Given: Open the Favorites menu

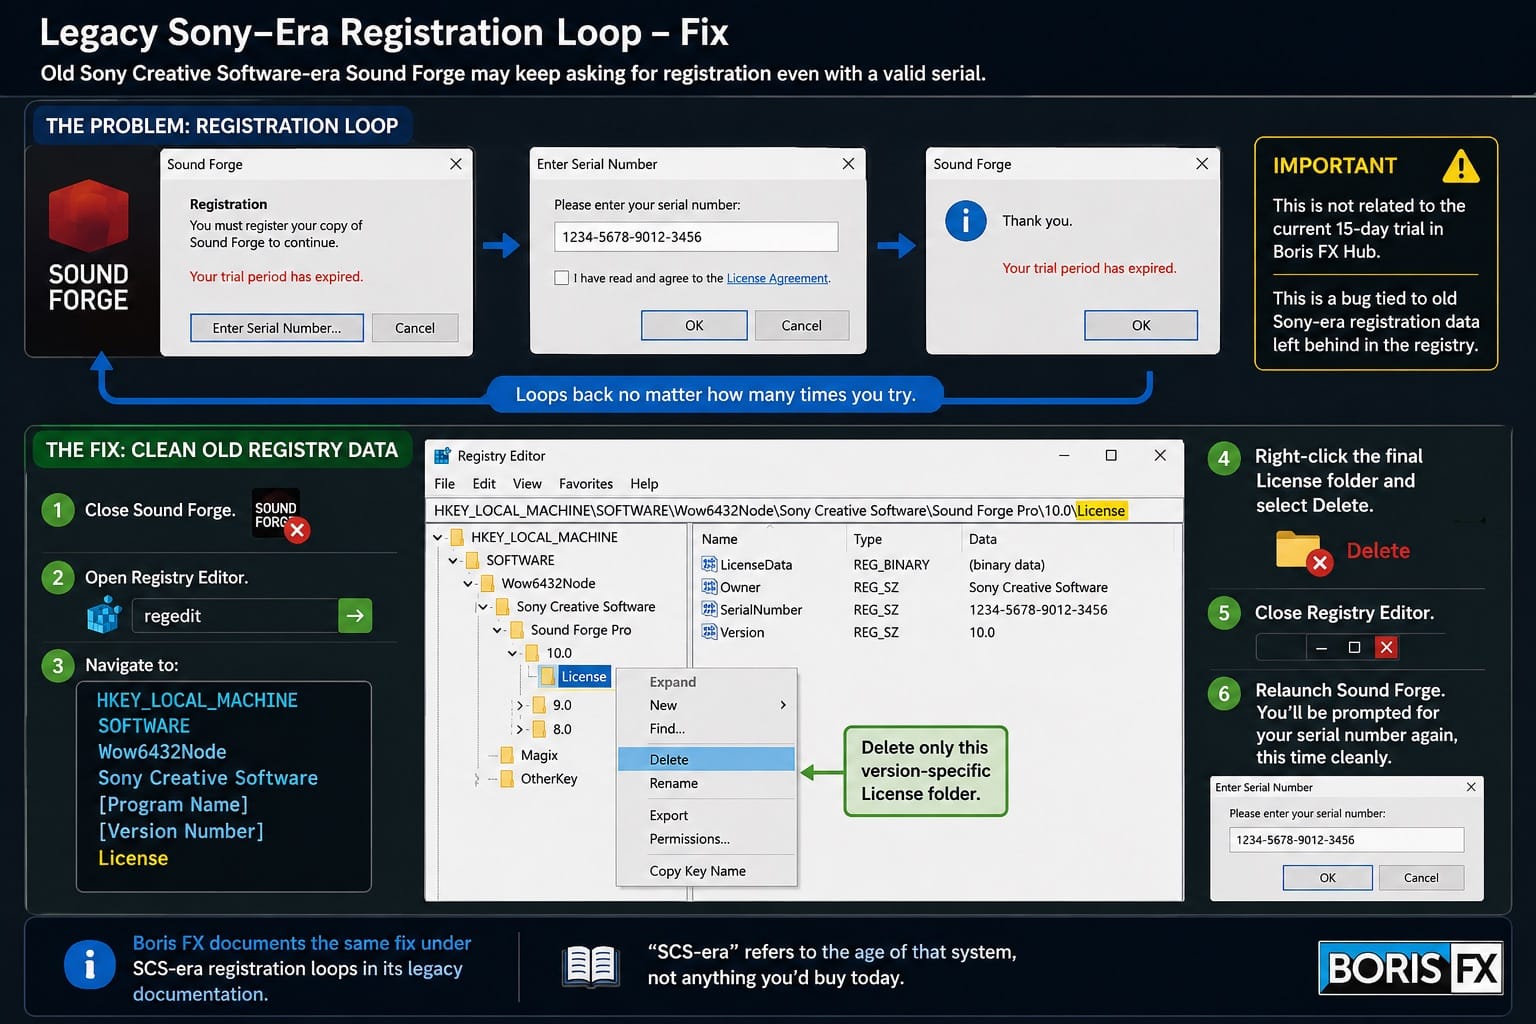Looking at the screenshot, I should (x=586, y=484).
